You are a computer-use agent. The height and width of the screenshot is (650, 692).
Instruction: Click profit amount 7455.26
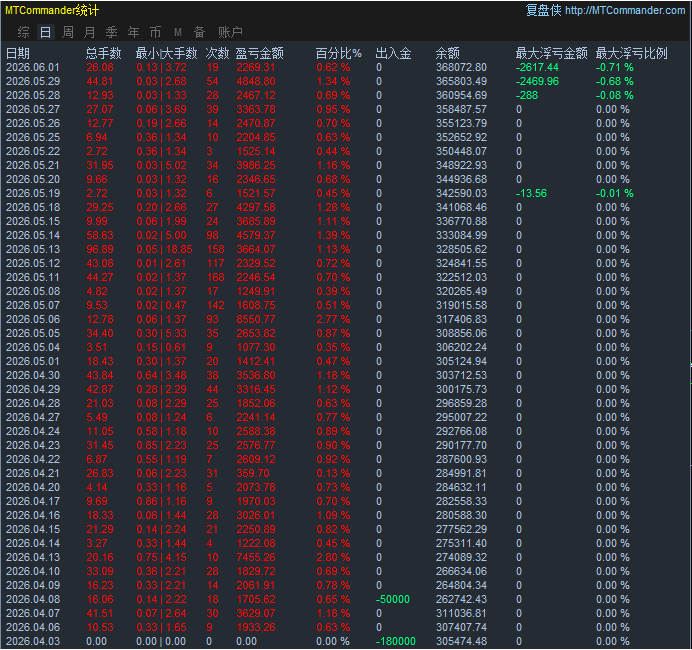pos(256,557)
